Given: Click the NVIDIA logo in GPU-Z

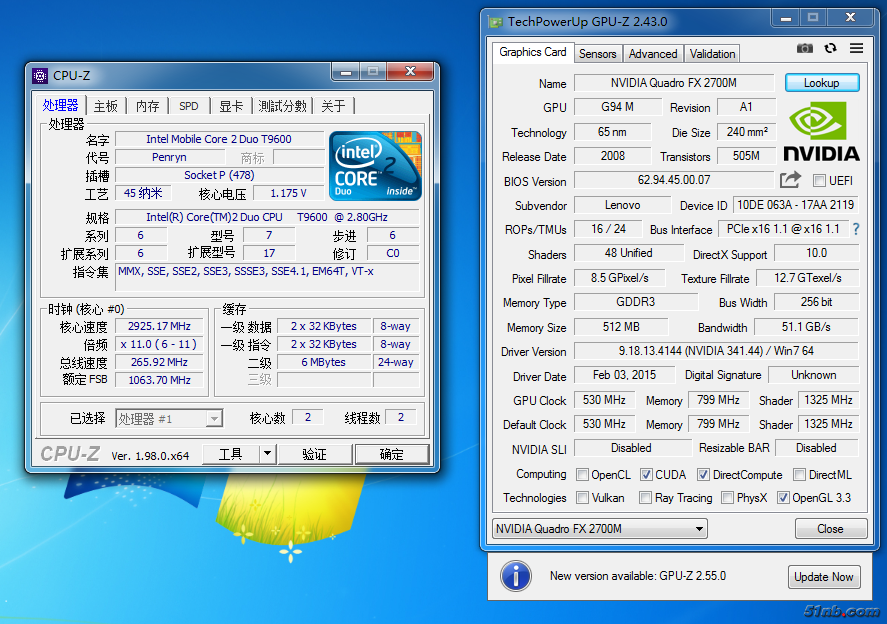Looking at the screenshot, I should click(821, 131).
